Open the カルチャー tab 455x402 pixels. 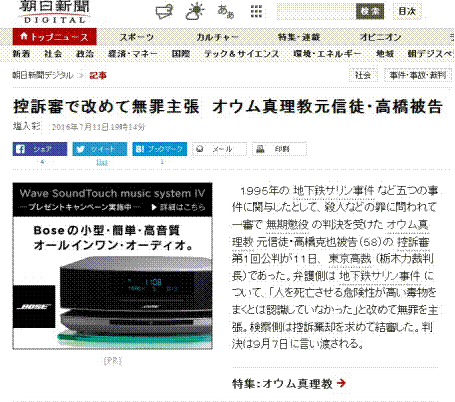(217, 37)
